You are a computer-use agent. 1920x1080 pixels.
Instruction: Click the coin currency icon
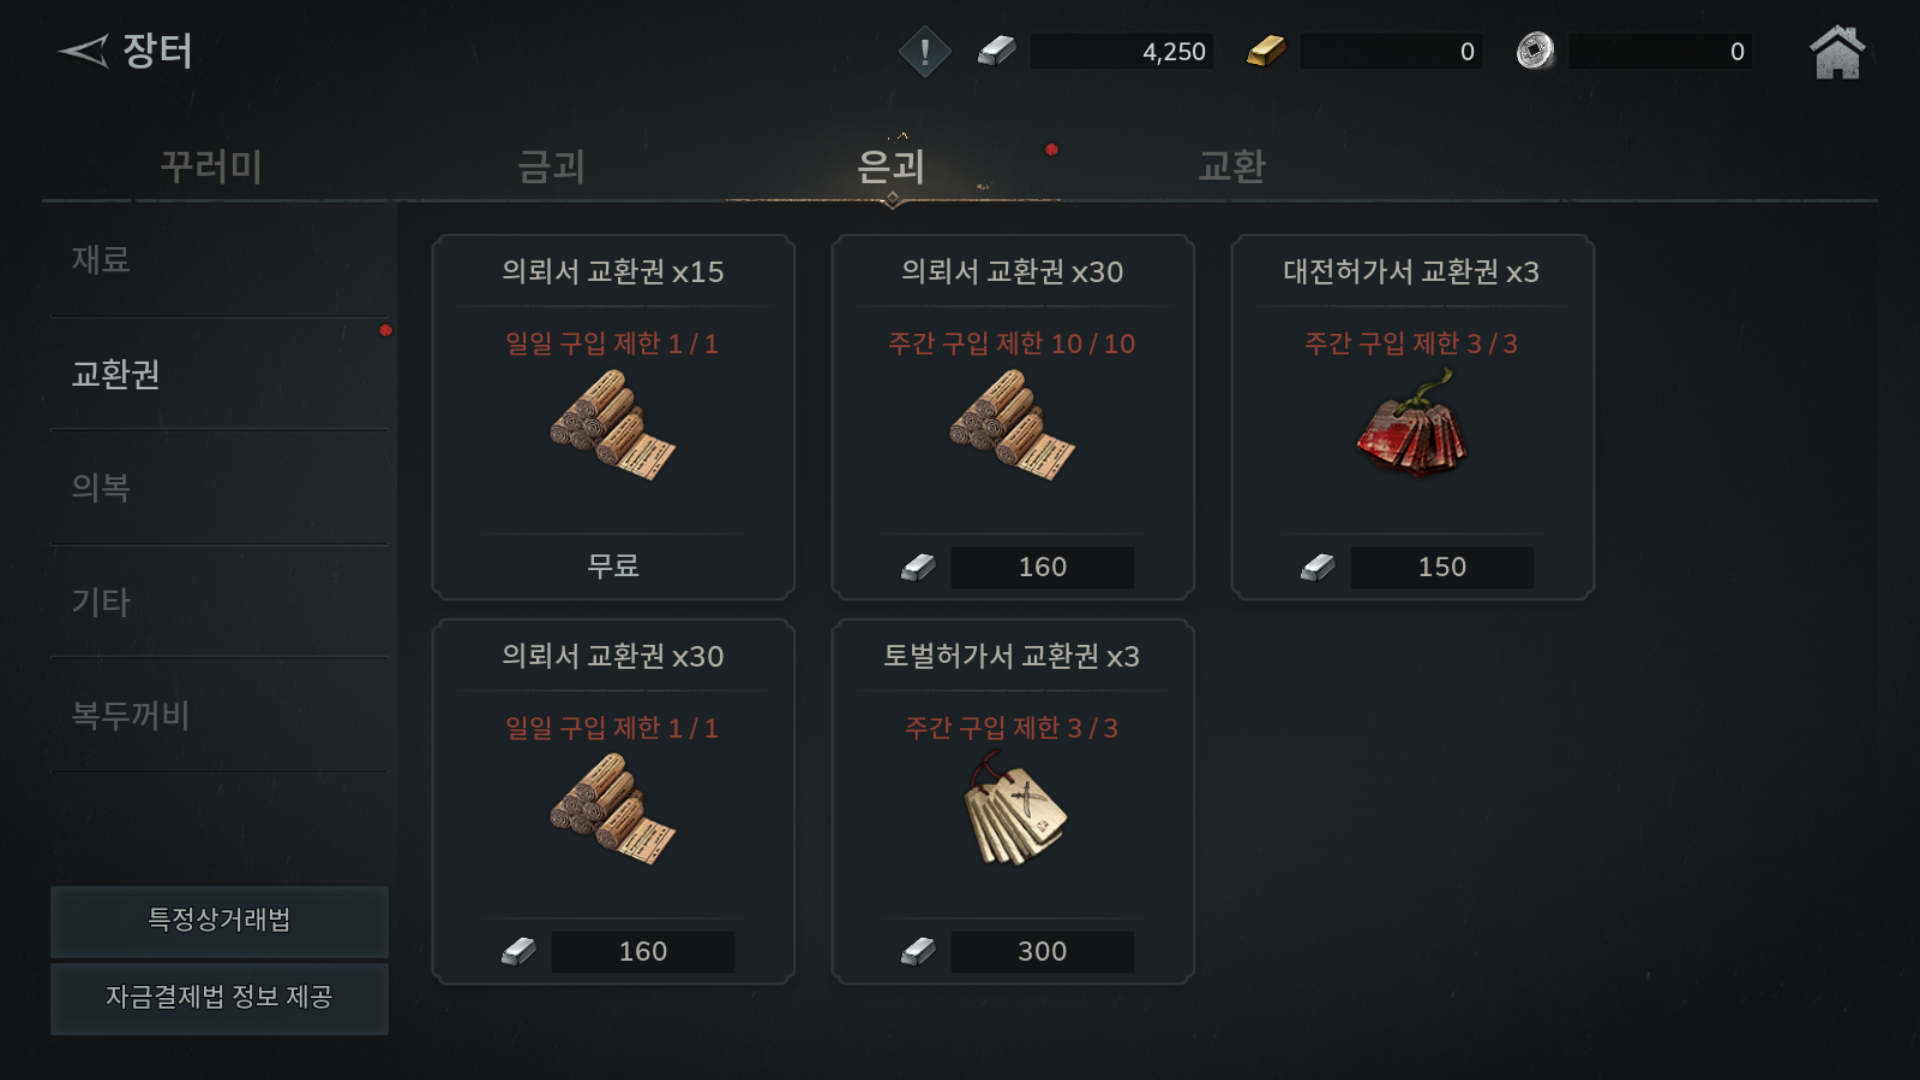(x=1535, y=51)
